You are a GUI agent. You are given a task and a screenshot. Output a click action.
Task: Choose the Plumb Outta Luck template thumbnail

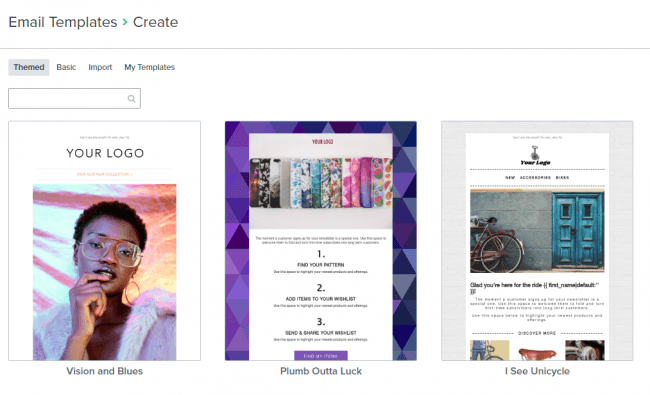click(x=321, y=241)
